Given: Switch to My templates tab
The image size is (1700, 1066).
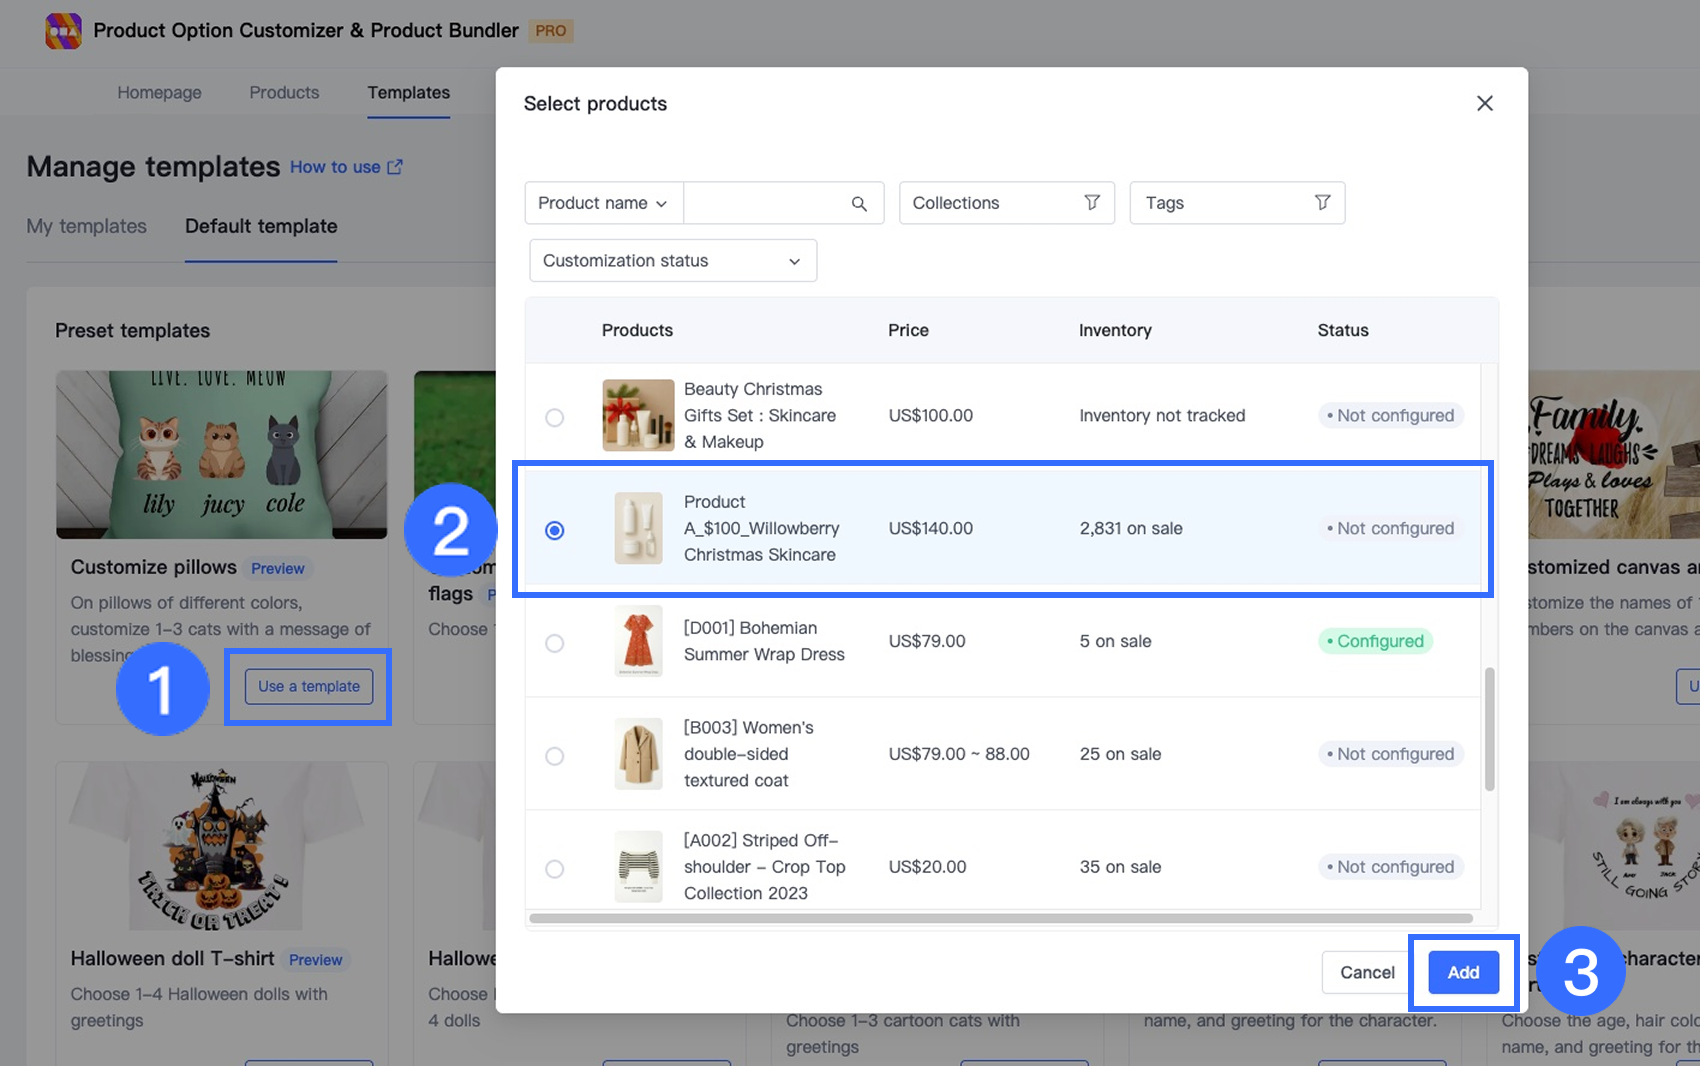Looking at the screenshot, I should [x=87, y=226].
